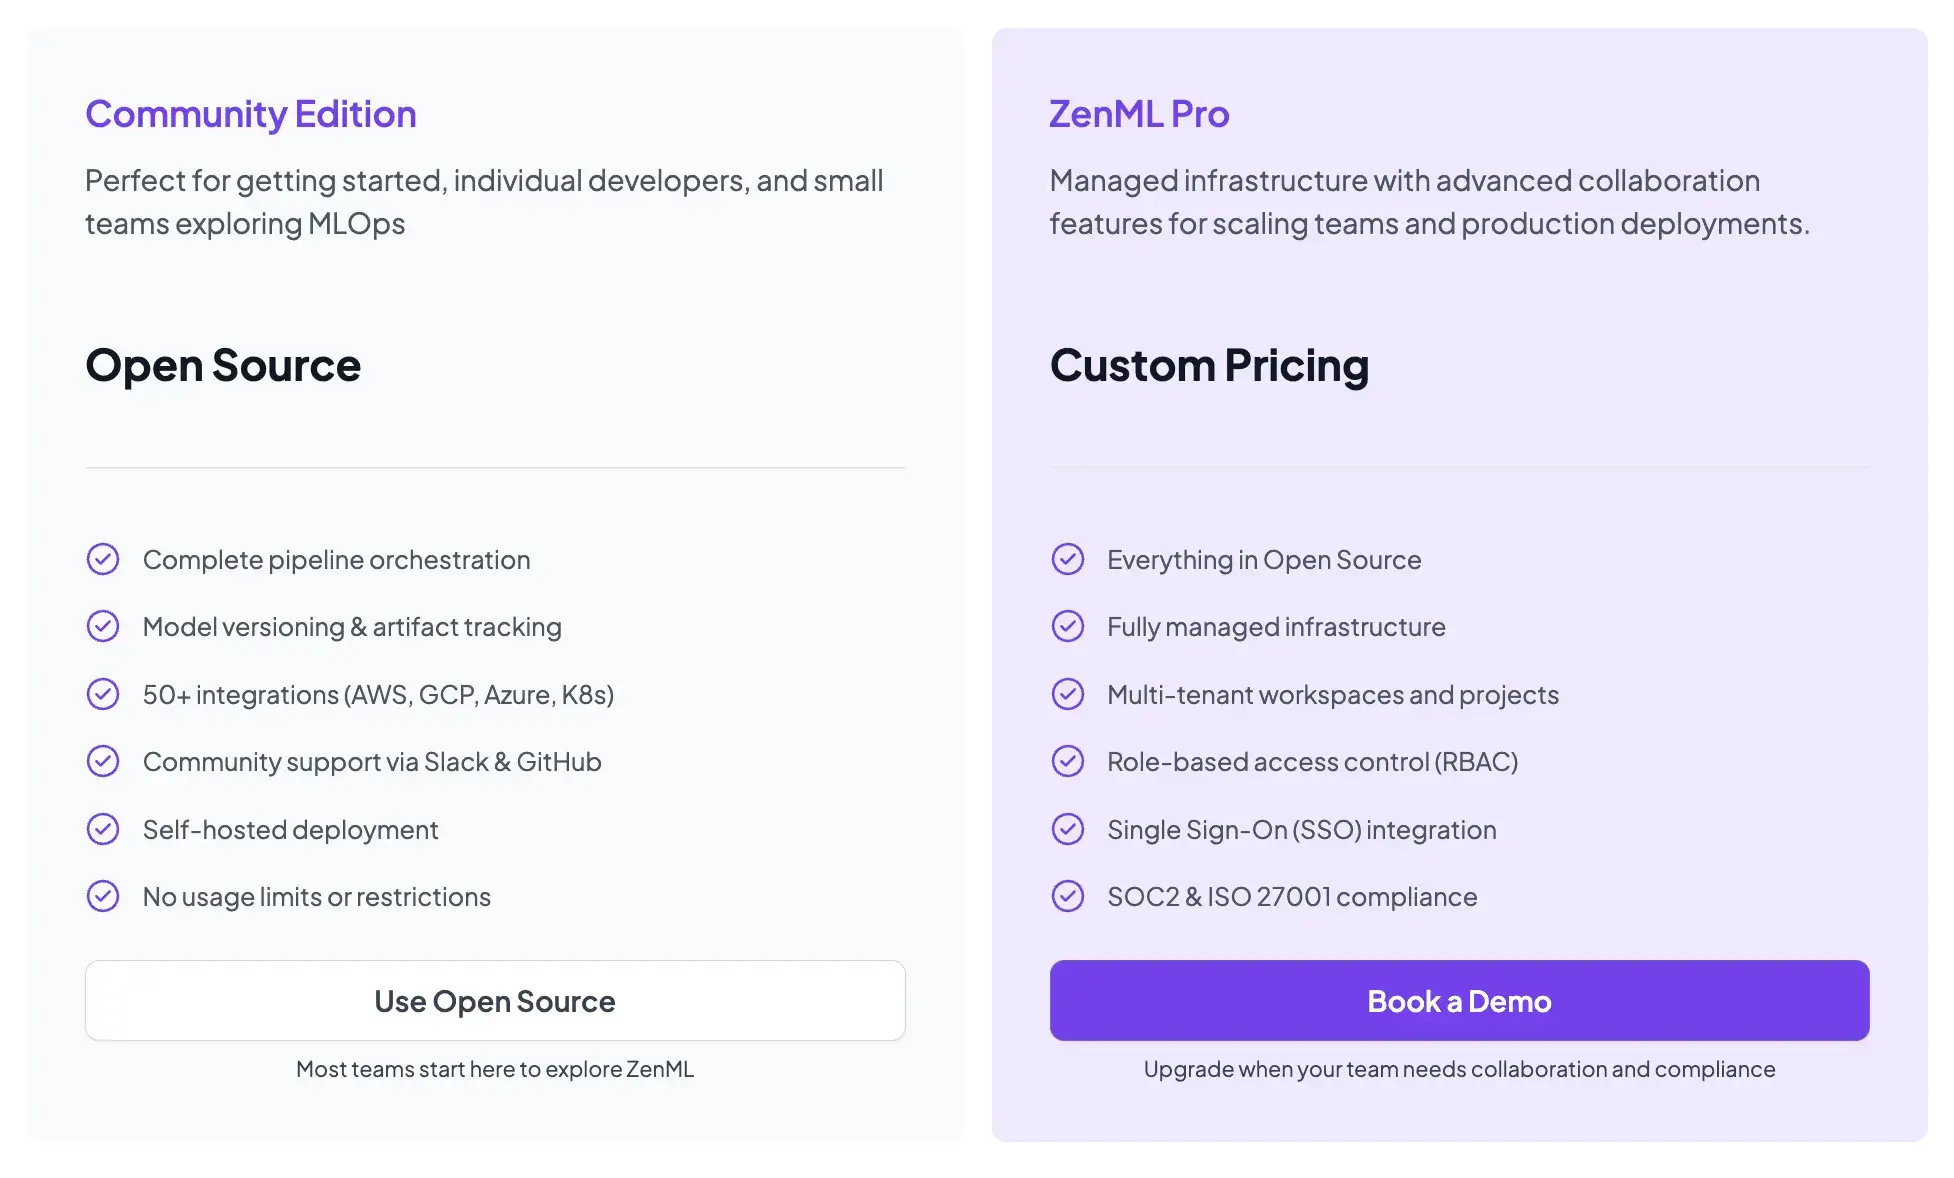
Task: Click the Book a Demo button
Action: [1459, 1001]
